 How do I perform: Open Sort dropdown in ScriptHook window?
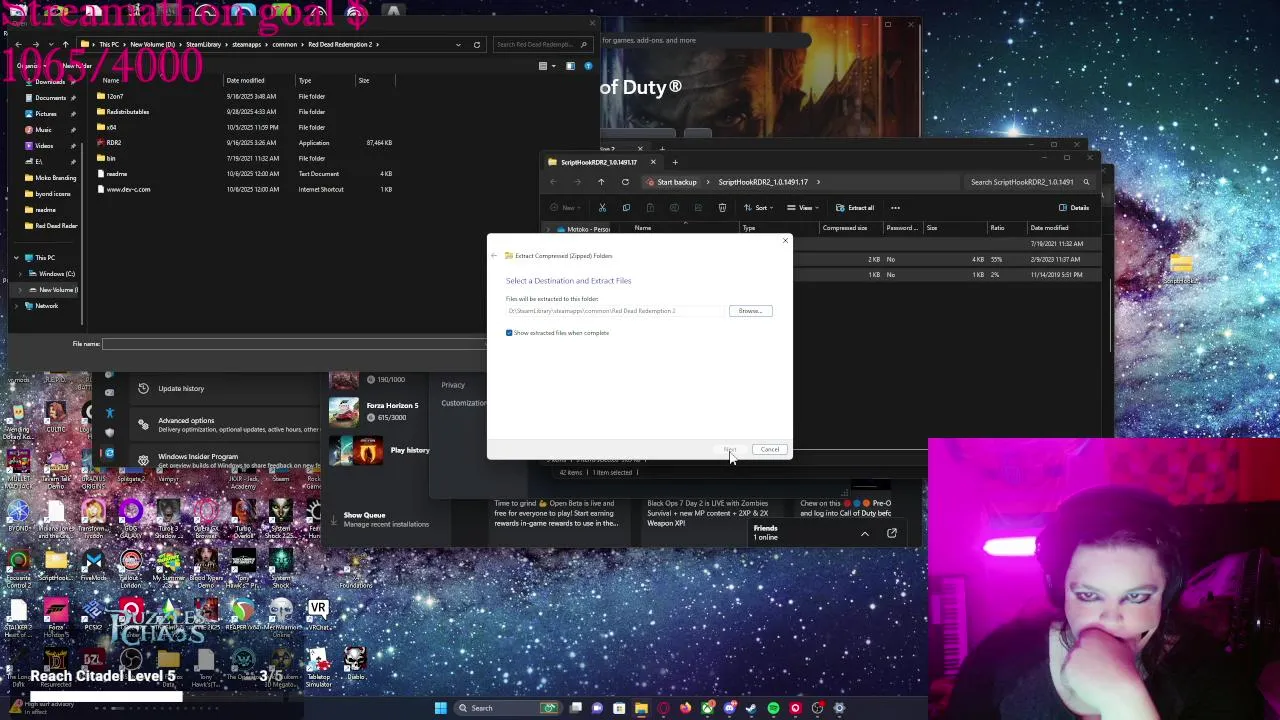click(761, 208)
